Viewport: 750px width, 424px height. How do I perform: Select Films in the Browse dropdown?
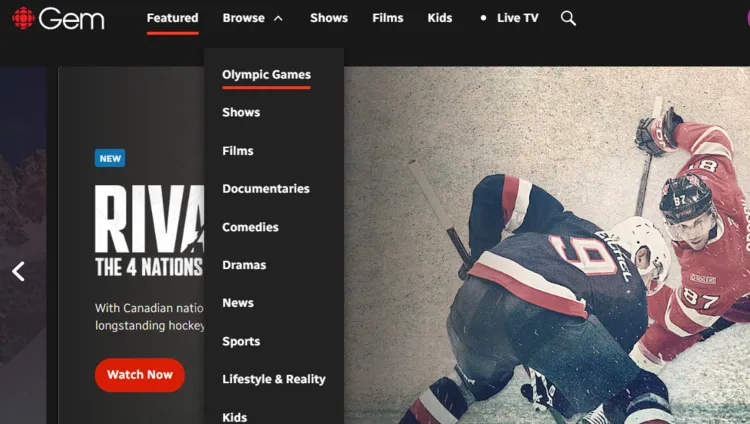(238, 151)
